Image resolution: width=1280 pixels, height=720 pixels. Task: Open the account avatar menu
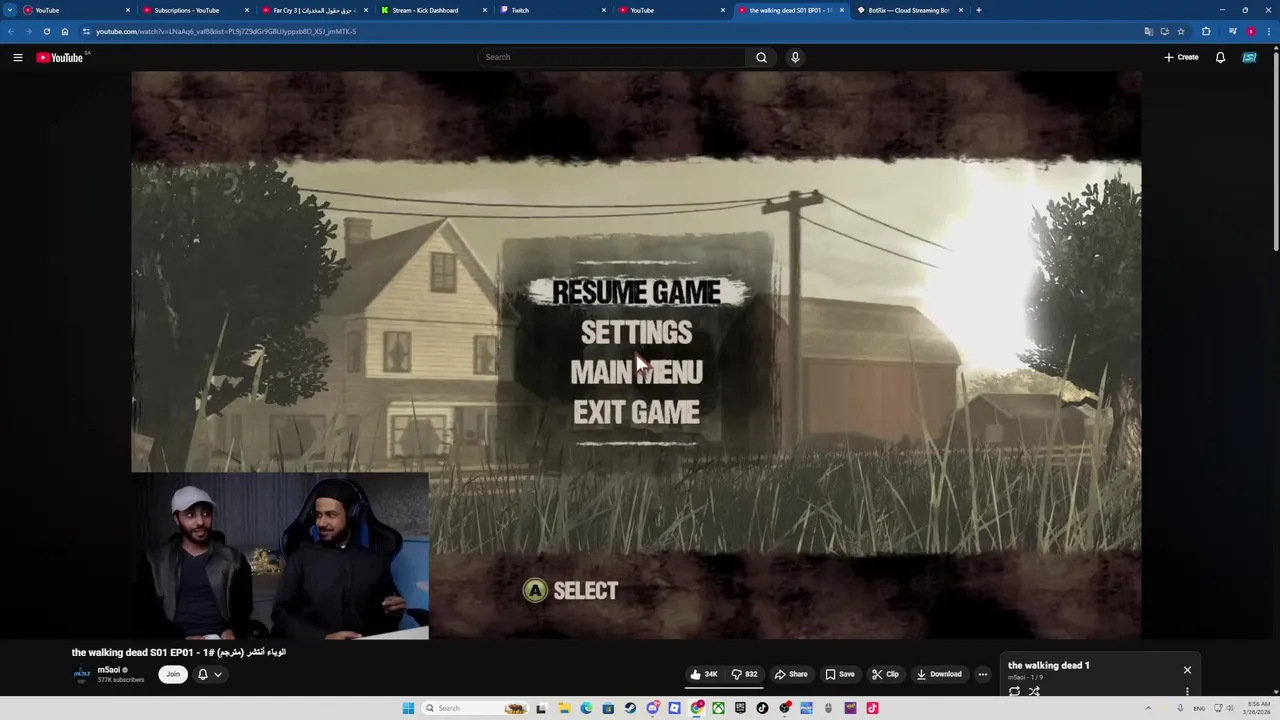(x=1249, y=57)
